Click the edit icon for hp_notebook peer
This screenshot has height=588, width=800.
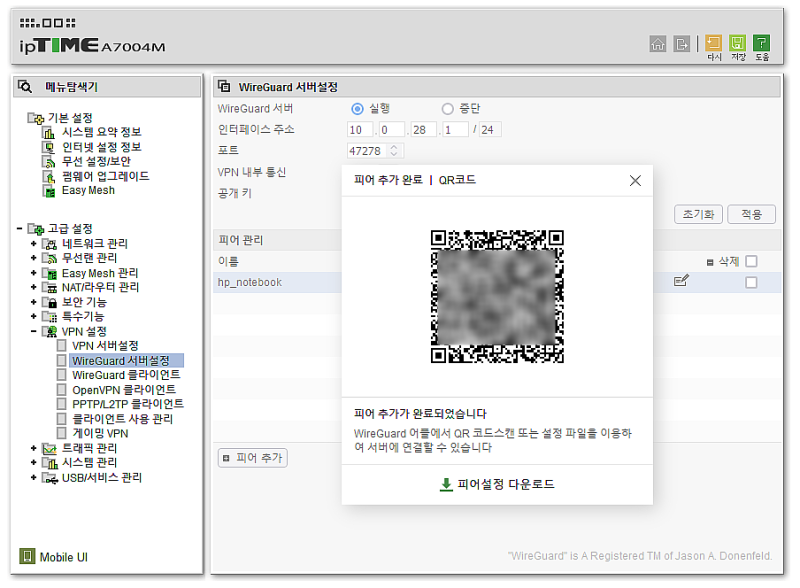681,281
